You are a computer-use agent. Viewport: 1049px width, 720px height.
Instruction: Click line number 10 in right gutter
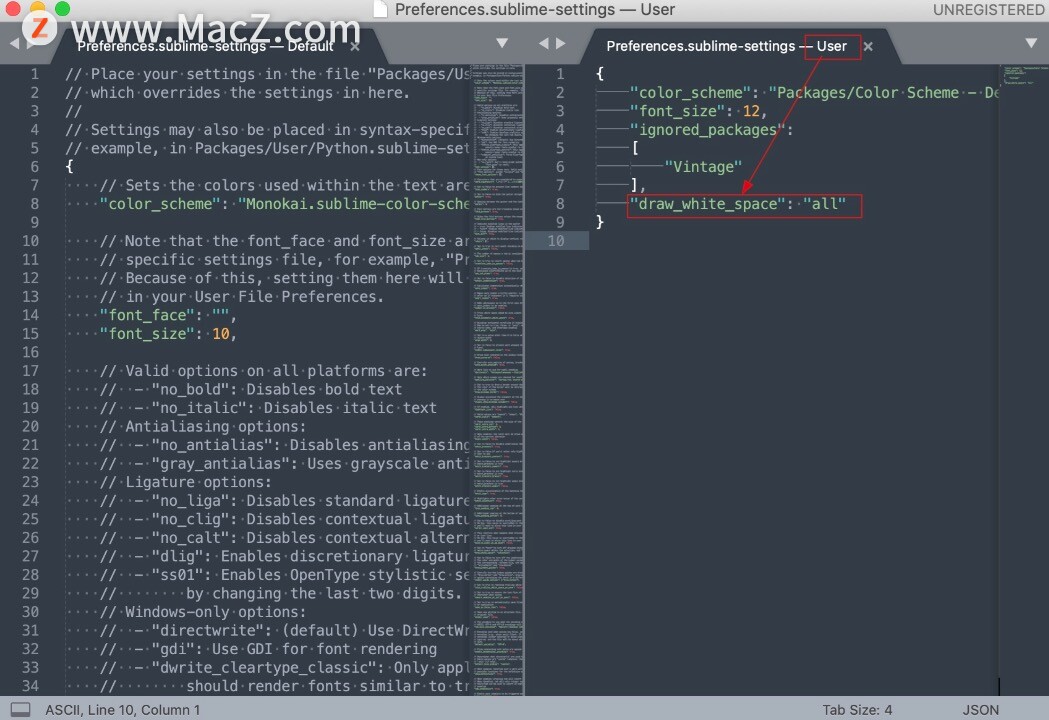556,241
